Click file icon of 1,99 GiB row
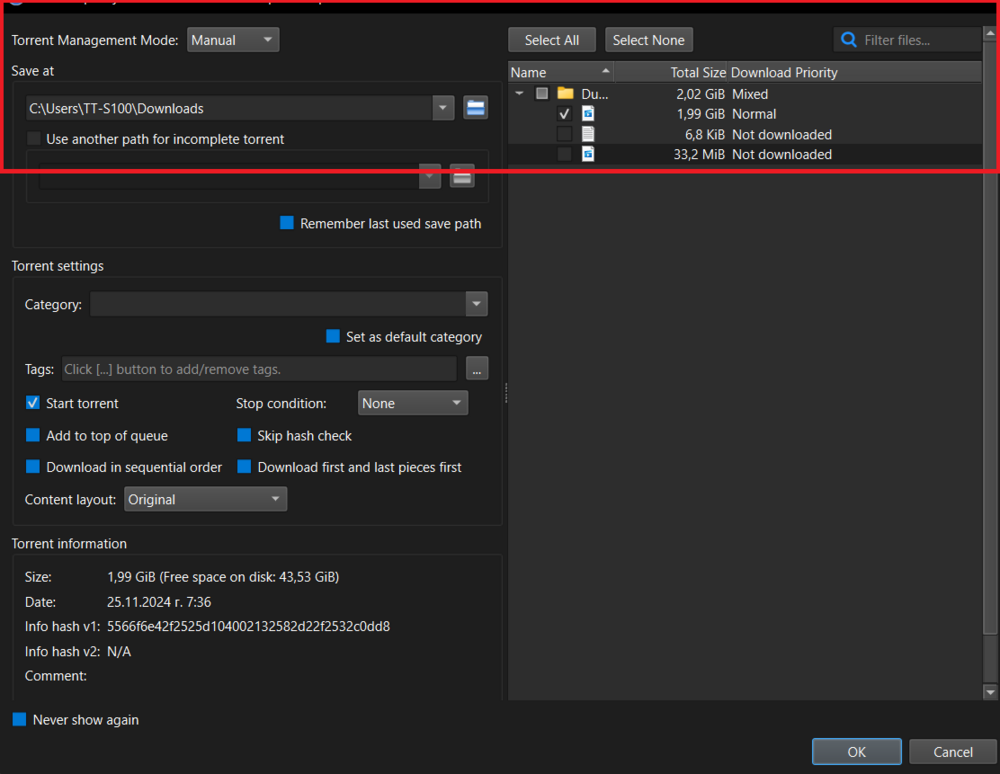The image size is (1000, 774). [x=587, y=114]
